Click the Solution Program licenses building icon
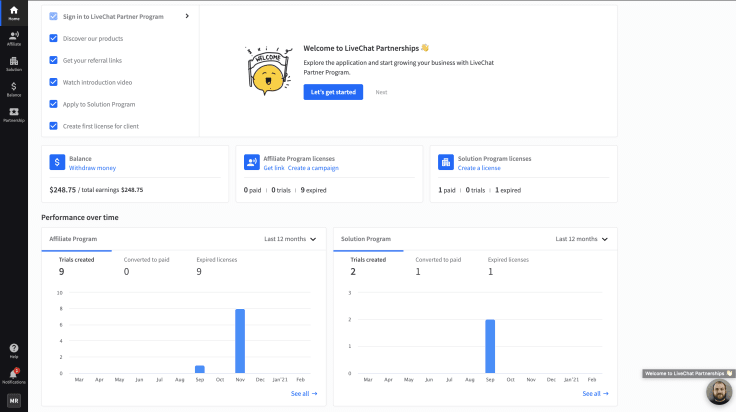Image resolution: width=736 pixels, height=412 pixels. point(446,162)
